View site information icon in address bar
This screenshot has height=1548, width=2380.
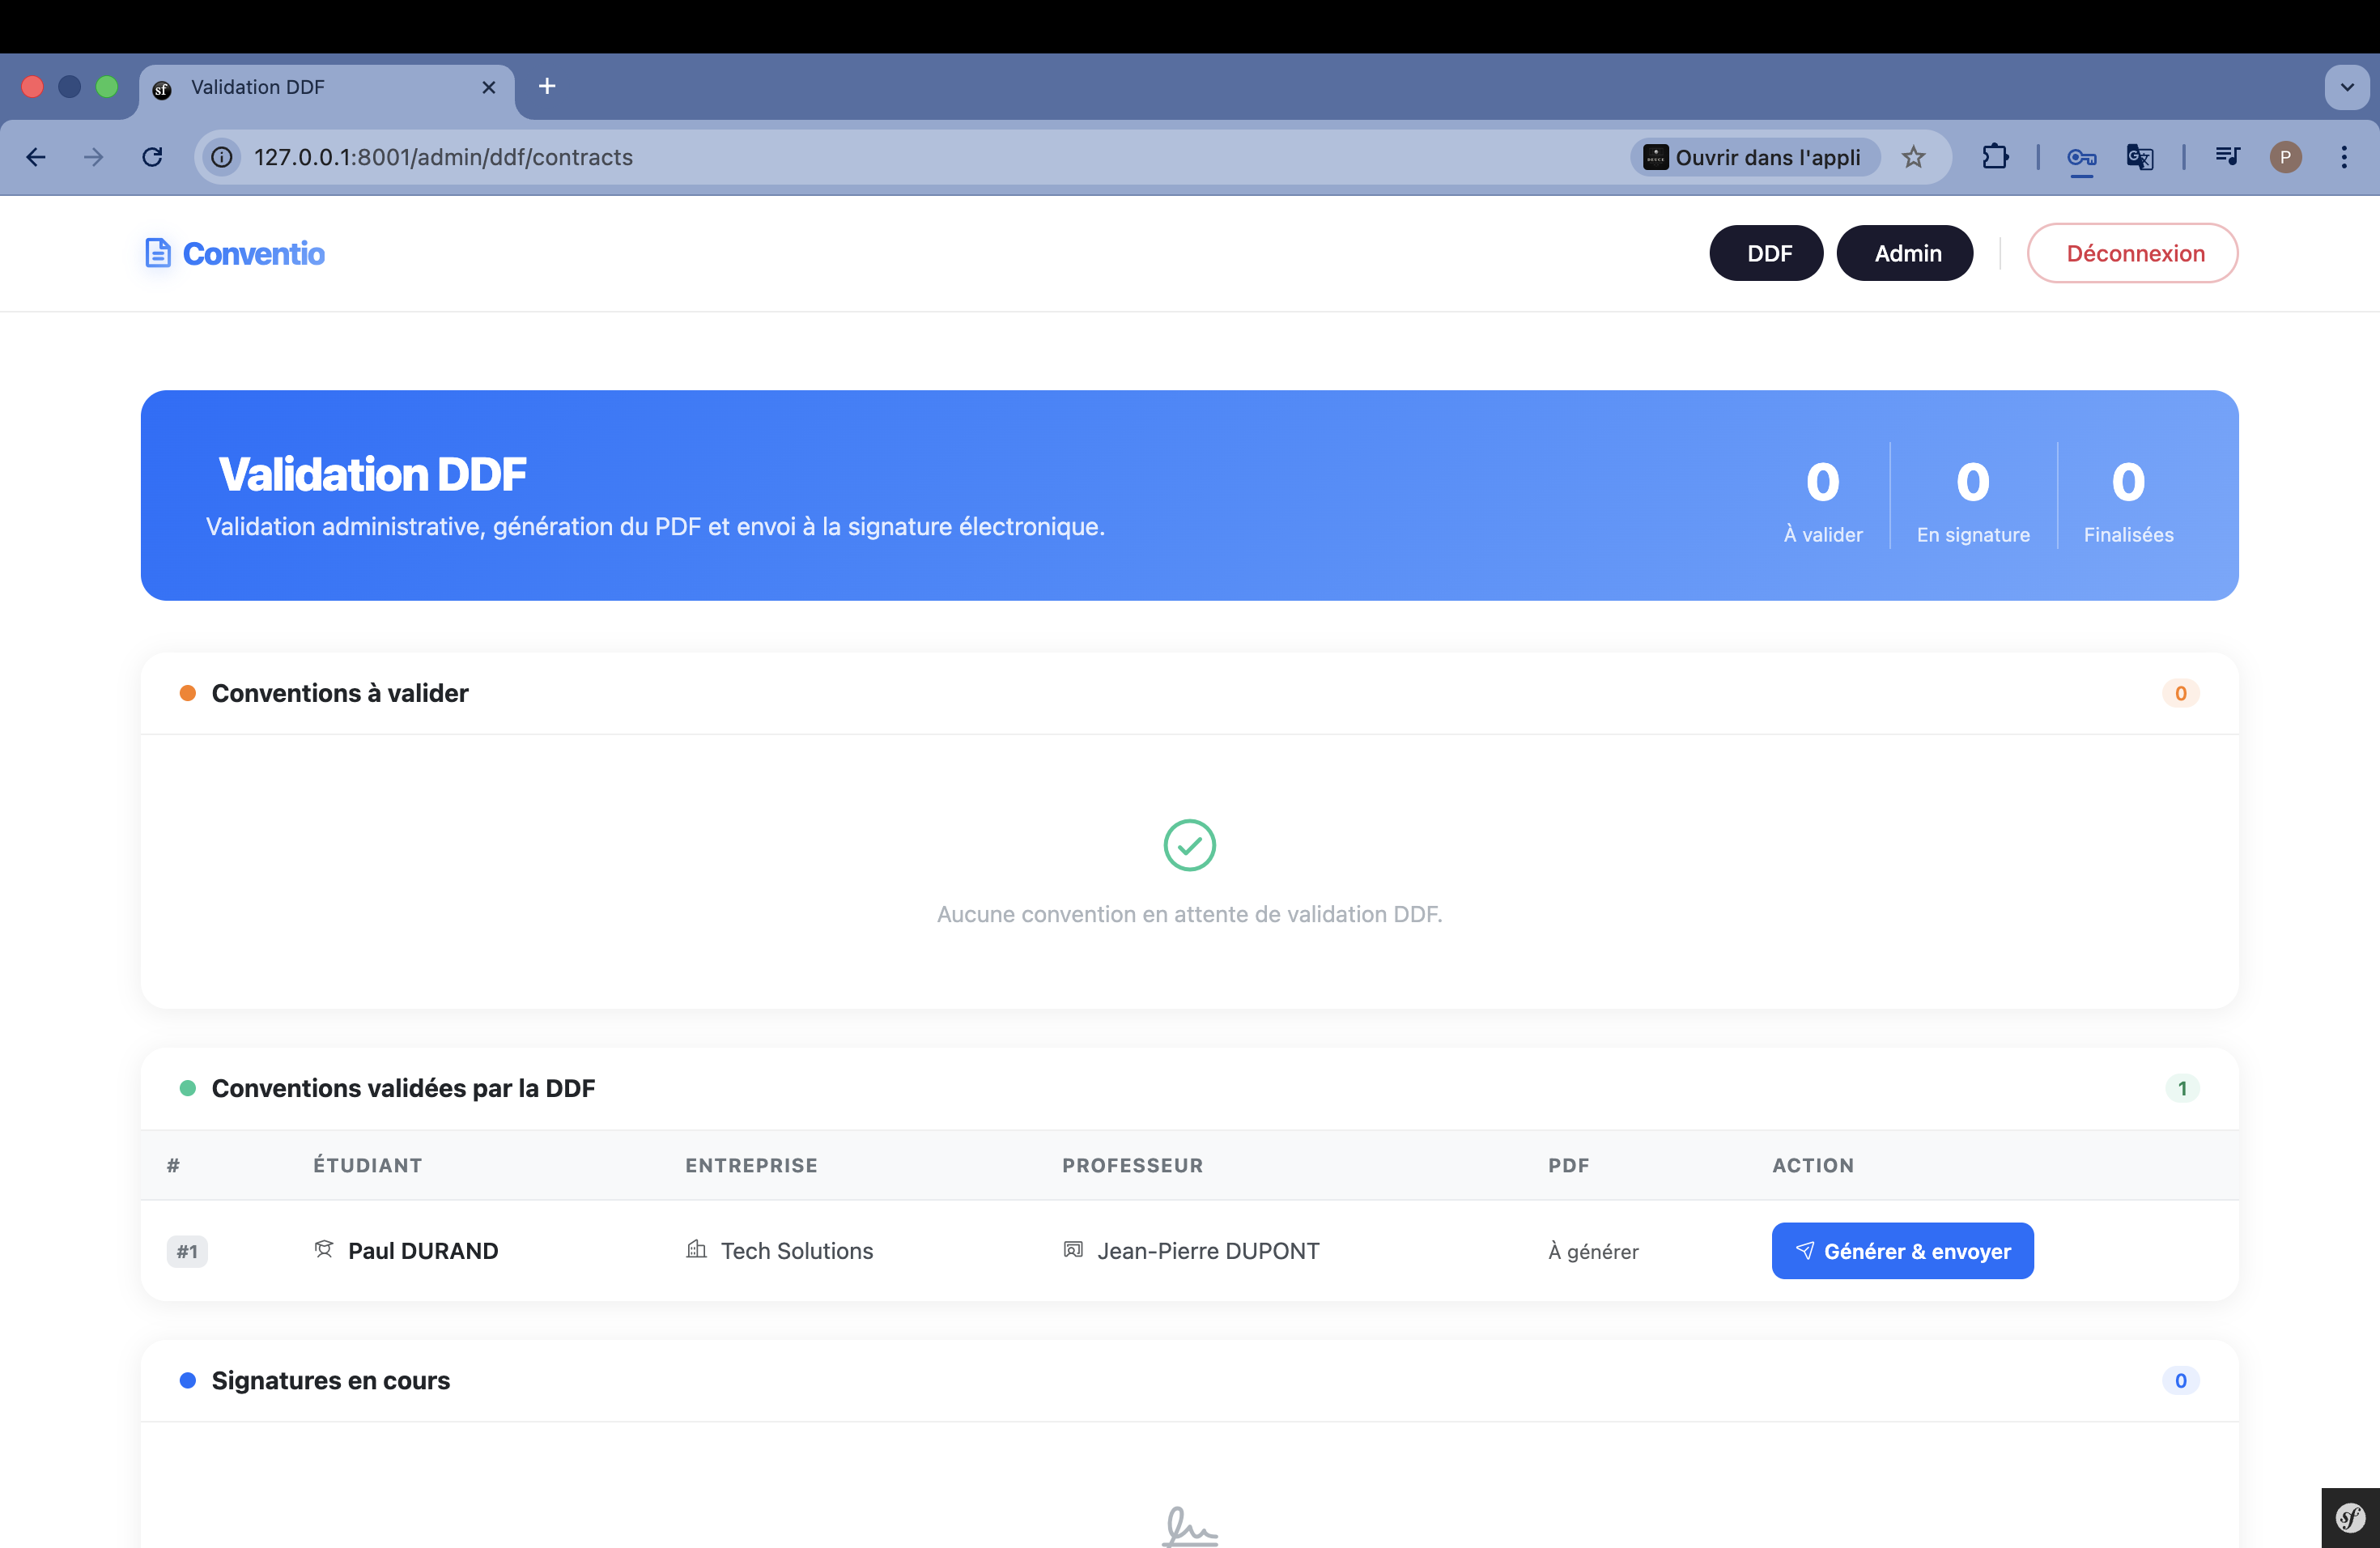point(222,157)
